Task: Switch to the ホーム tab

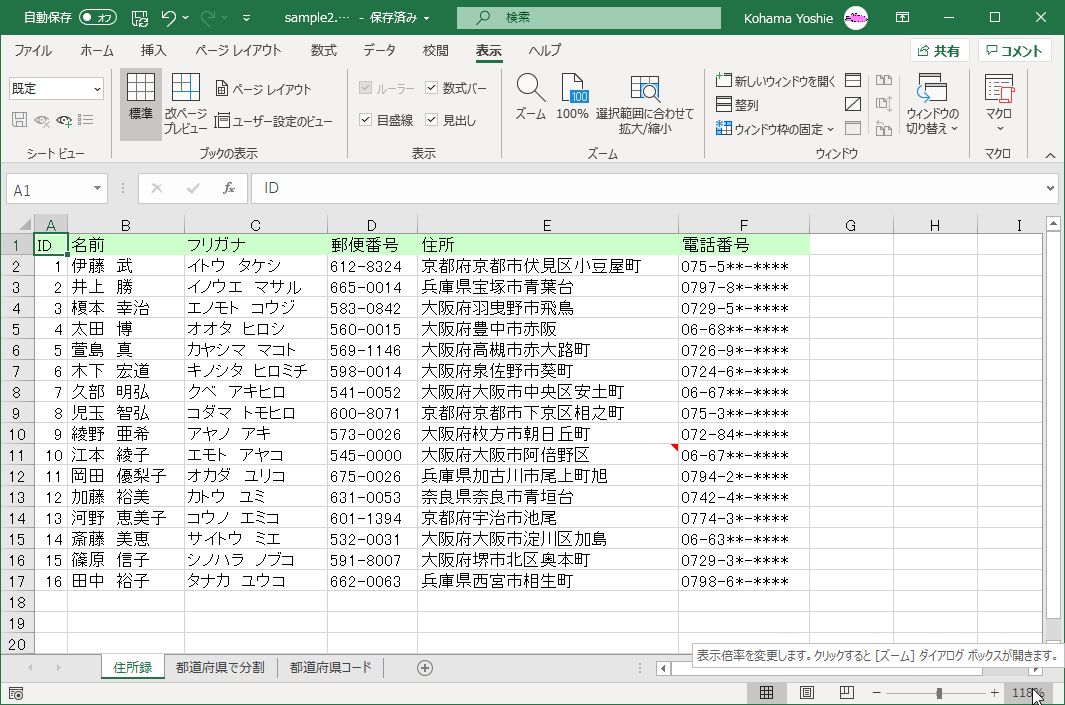Action: click(x=96, y=50)
